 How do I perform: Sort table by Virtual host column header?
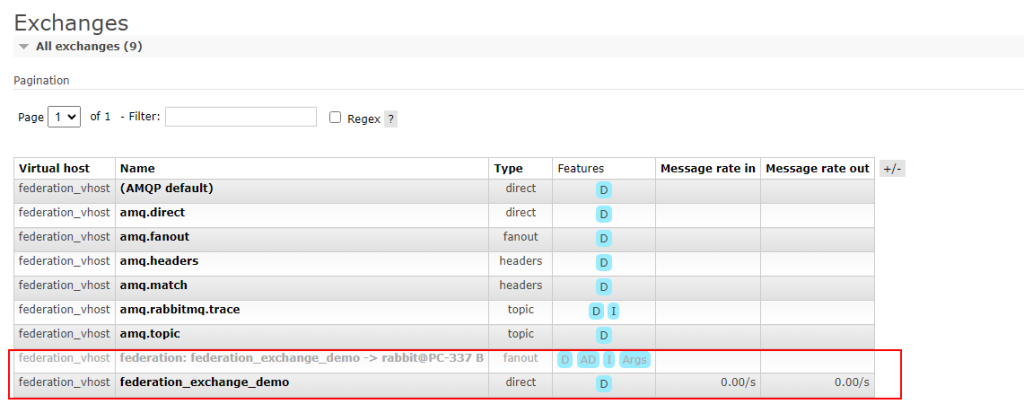tap(54, 169)
